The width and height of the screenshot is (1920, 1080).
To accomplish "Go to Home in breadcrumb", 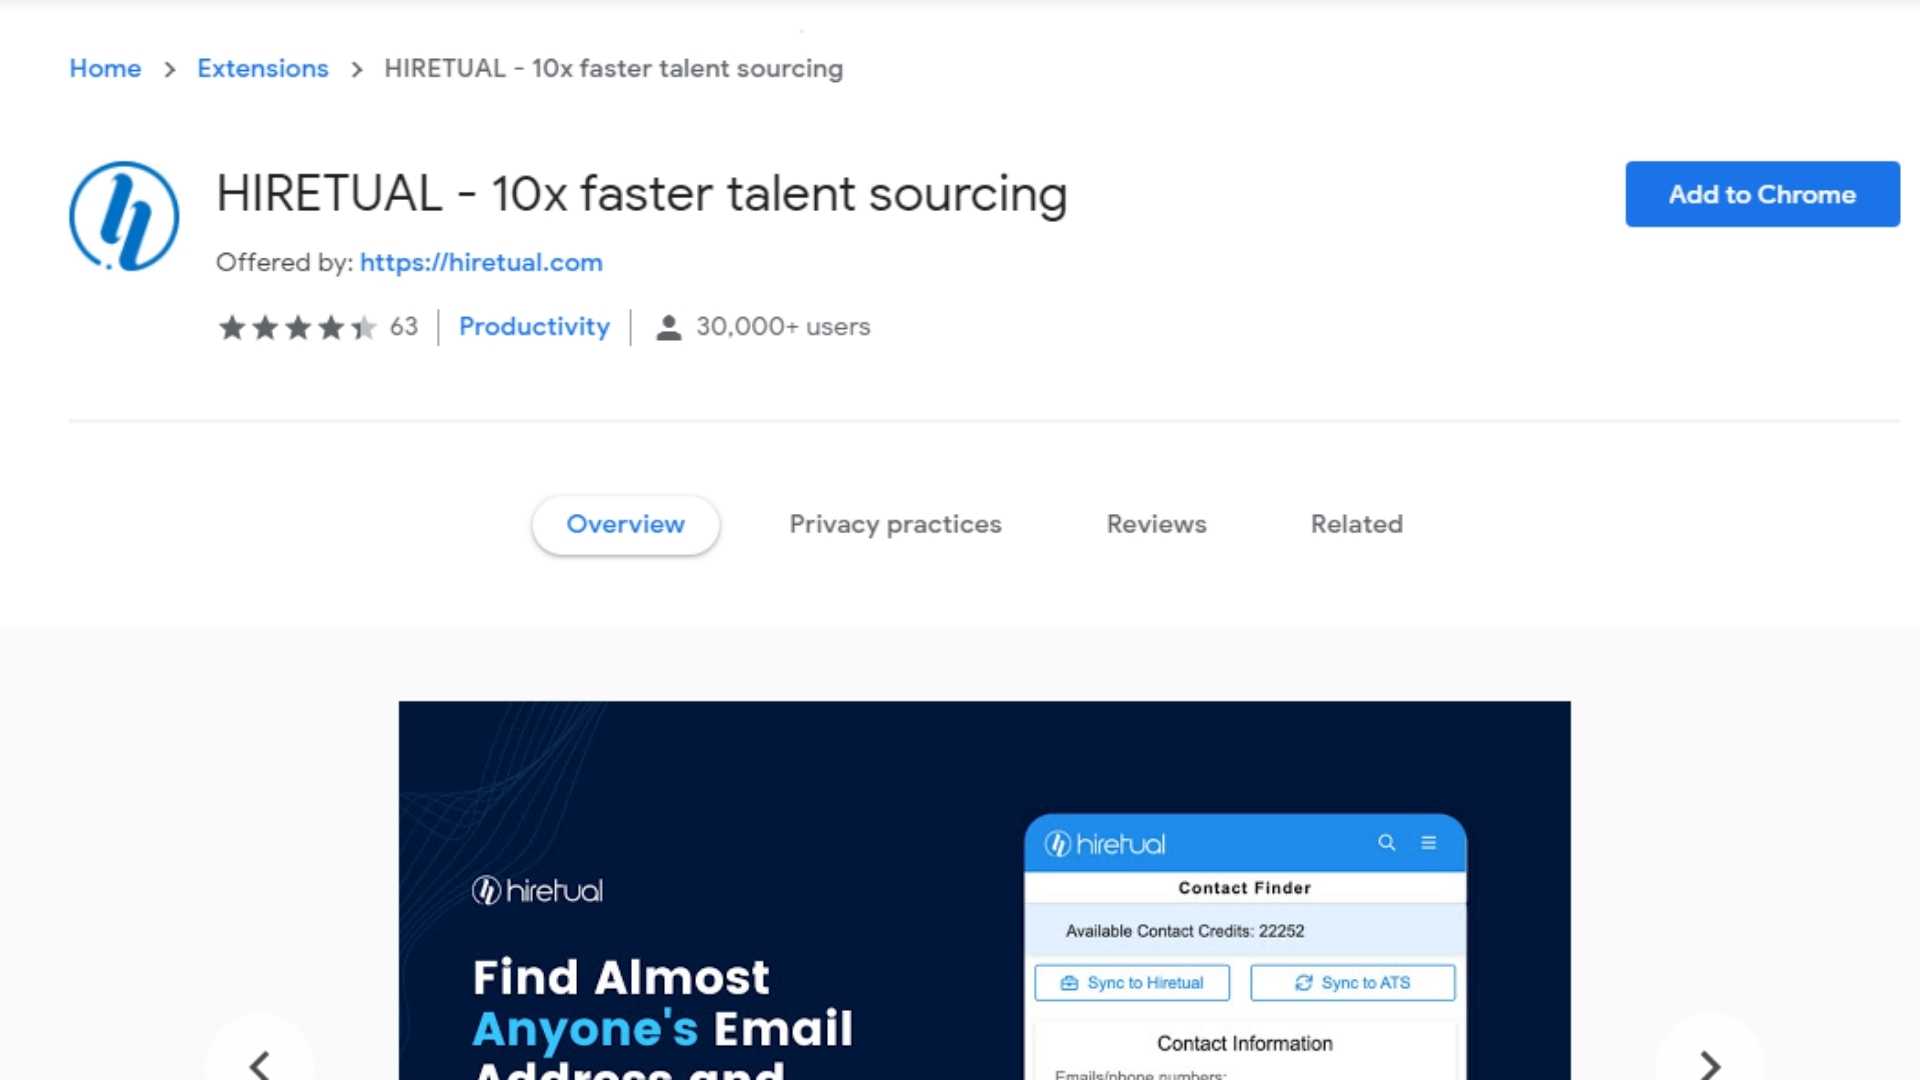I will coord(105,68).
